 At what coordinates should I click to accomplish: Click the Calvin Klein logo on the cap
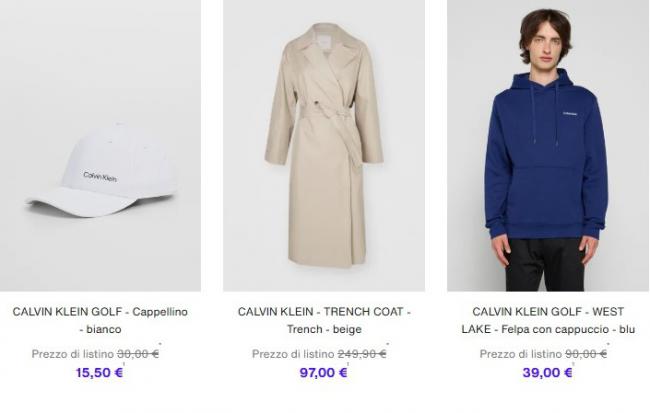coord(100,177)
